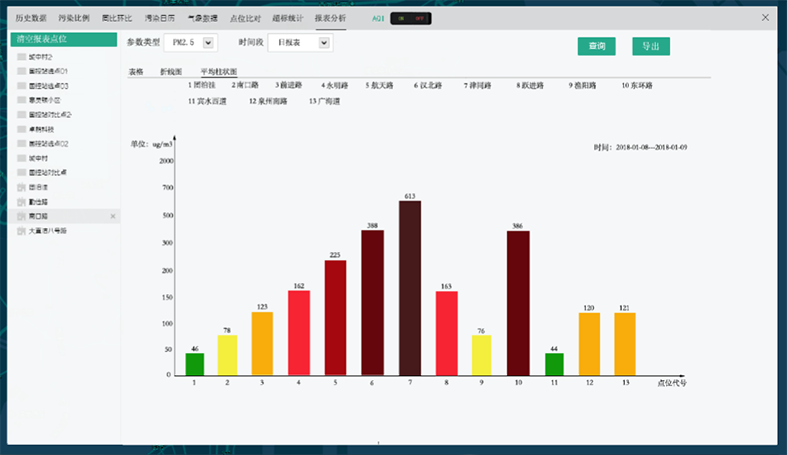The image size is (787, 455).
Task: Check the box for 城中村2
Action: [x=22, y=56]
